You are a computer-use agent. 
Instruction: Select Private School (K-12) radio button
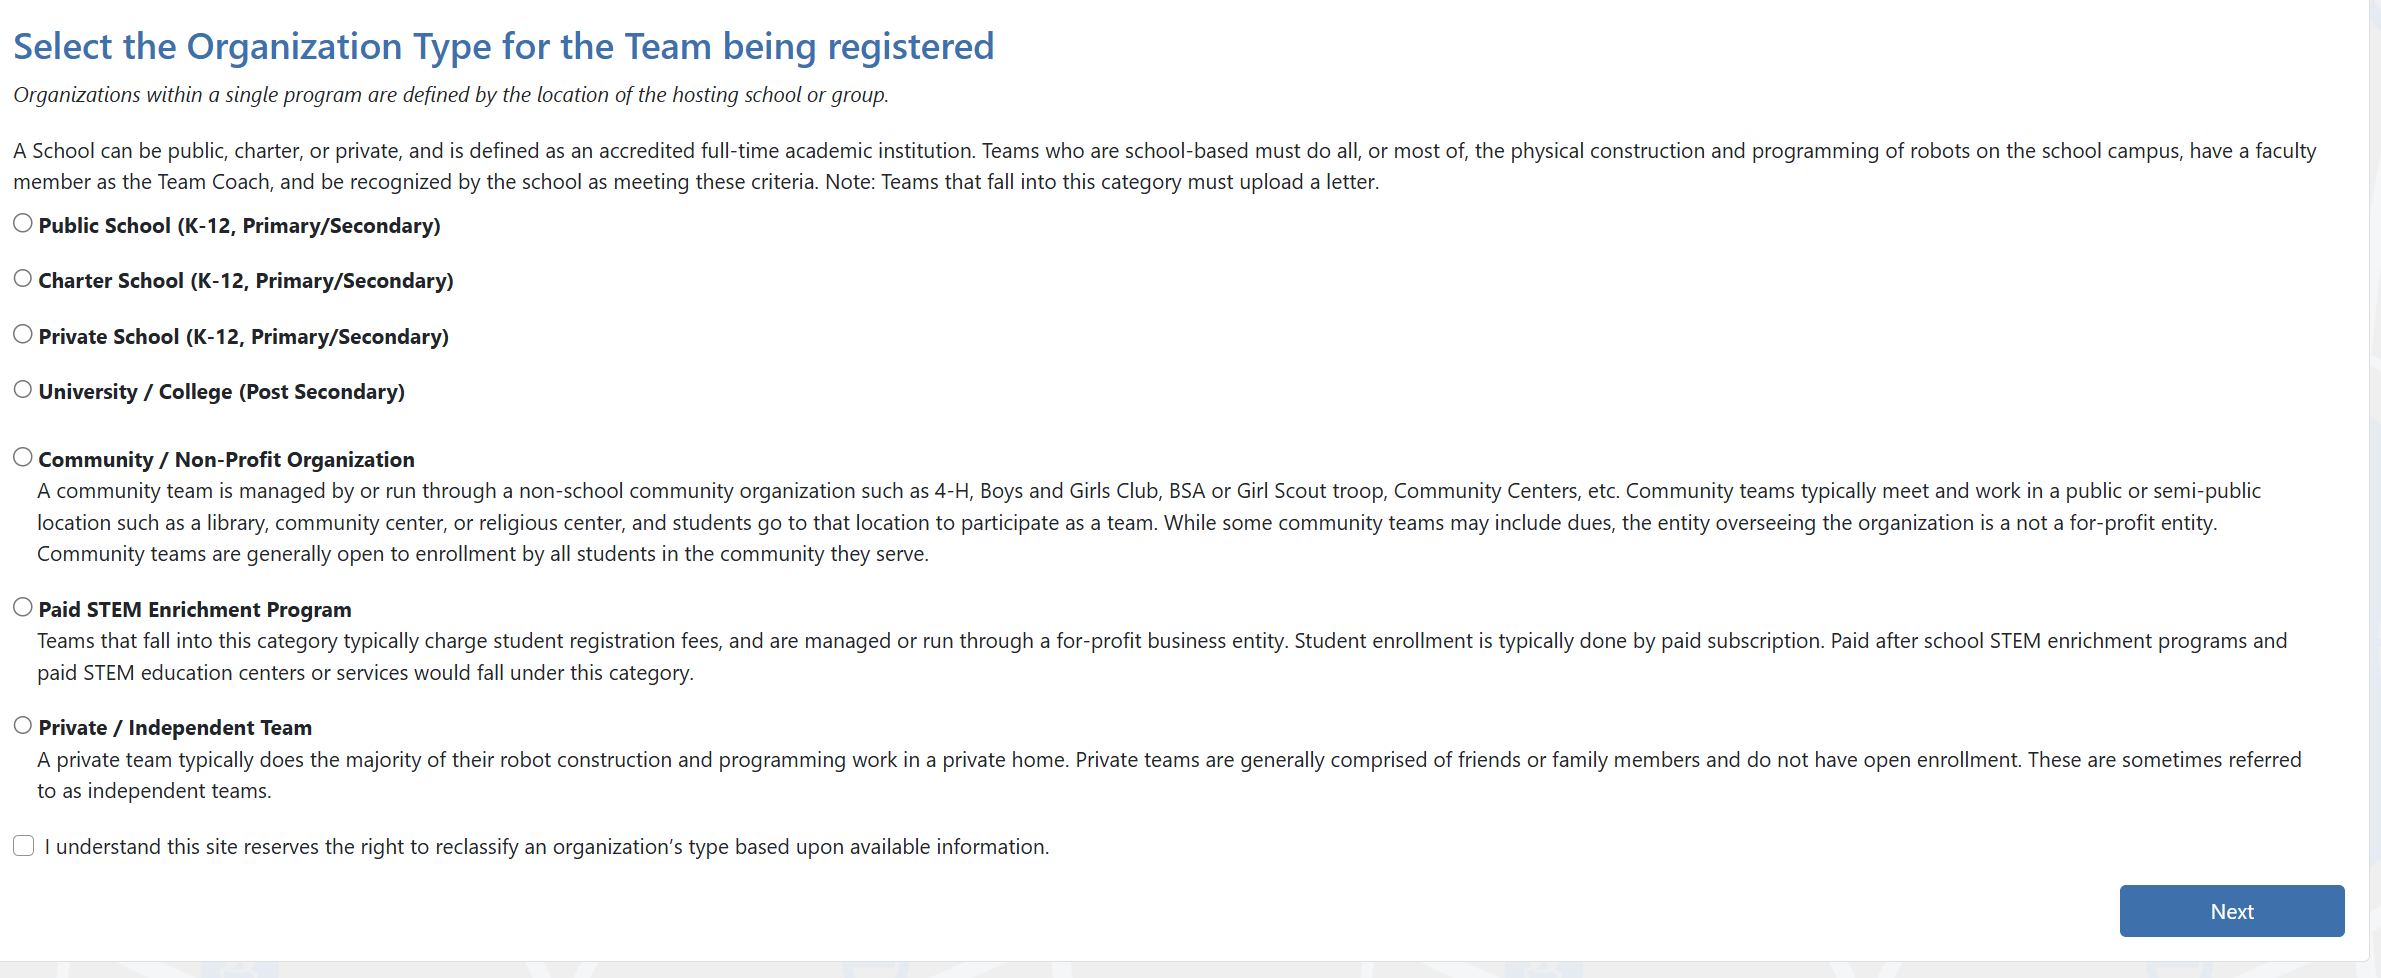(x=23, y=334)
